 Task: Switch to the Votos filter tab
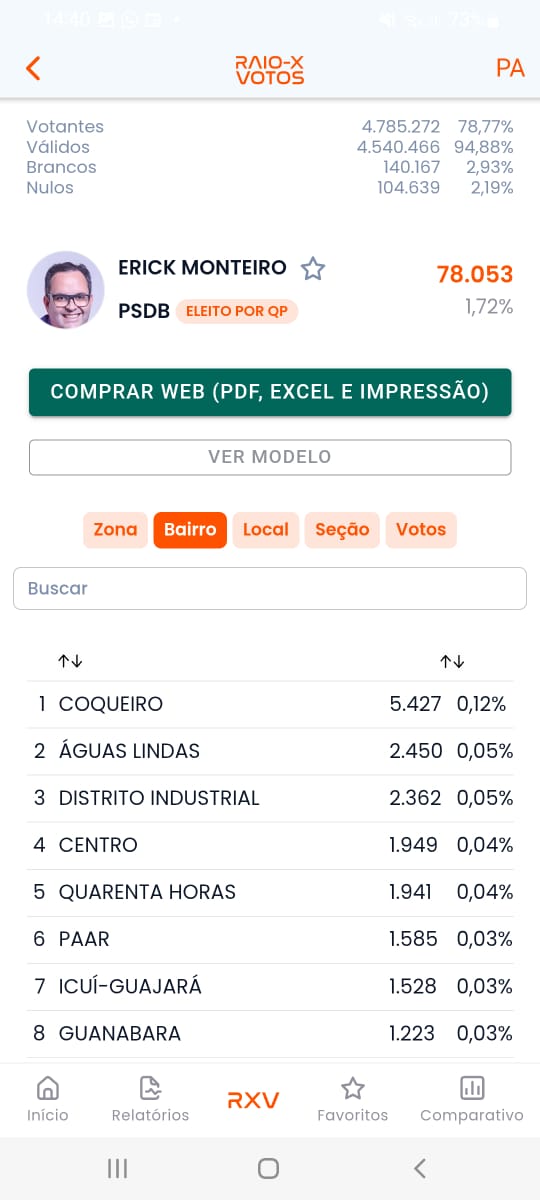(x=421, y=530)
